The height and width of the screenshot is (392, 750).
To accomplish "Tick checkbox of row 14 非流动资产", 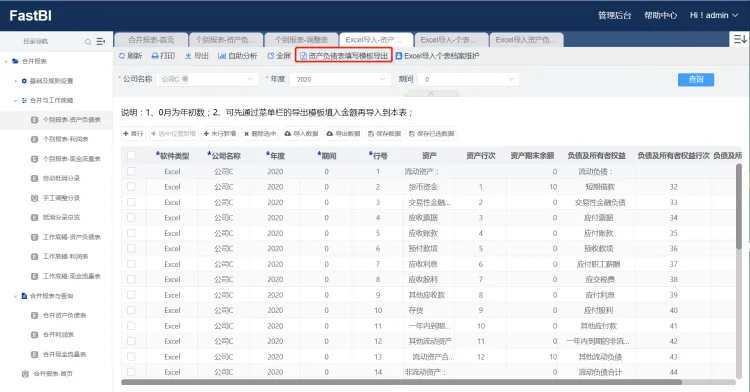I will (x=131, y=372).
